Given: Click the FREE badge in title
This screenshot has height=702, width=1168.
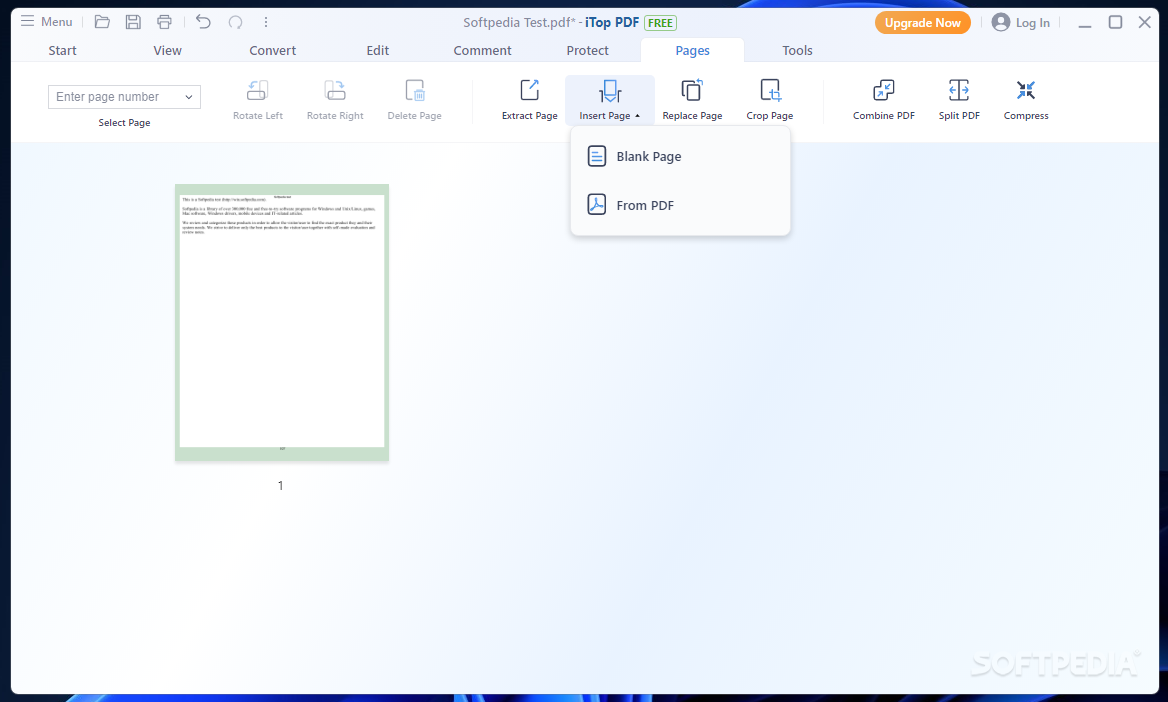Looking at the screenshot, I should [660, 22].
